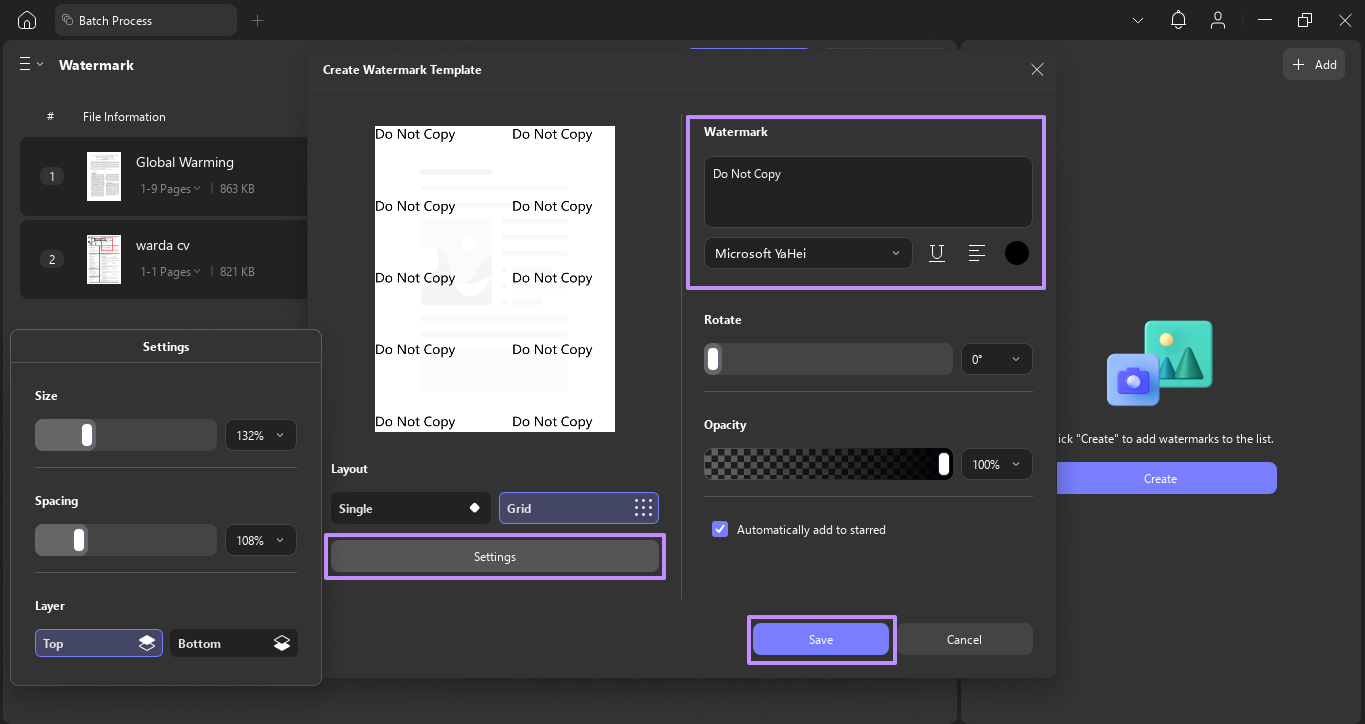The height and width of the screenshot is (724, 1365).
Task: Click the notification bell icon
Action: [x=1178, y=19]
